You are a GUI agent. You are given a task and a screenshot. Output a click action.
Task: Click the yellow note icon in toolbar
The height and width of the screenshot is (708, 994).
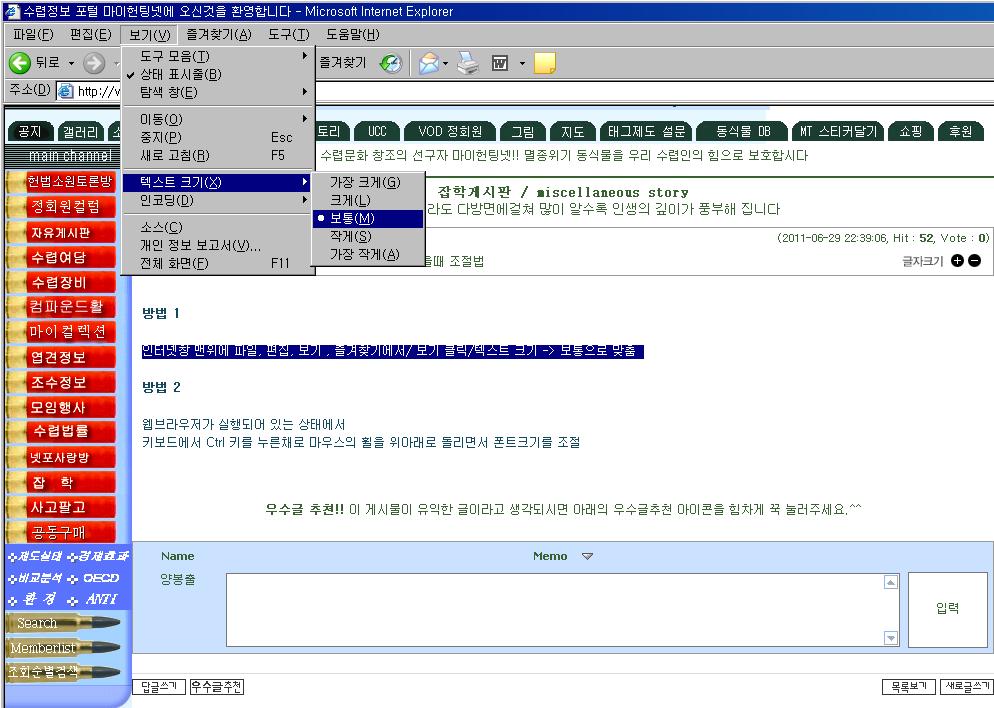(x=544, y=63)
